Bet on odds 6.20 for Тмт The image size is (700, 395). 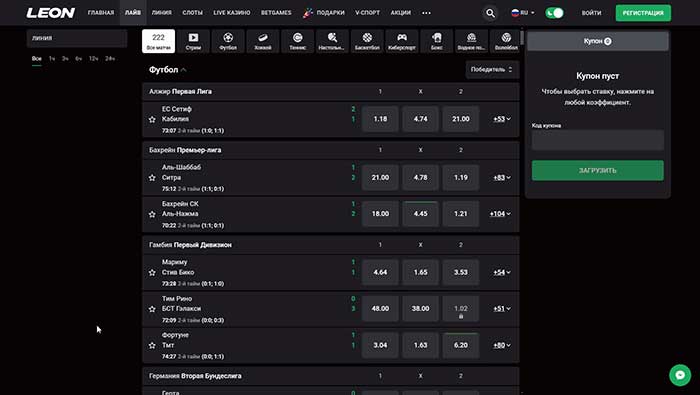click(461, 345)
